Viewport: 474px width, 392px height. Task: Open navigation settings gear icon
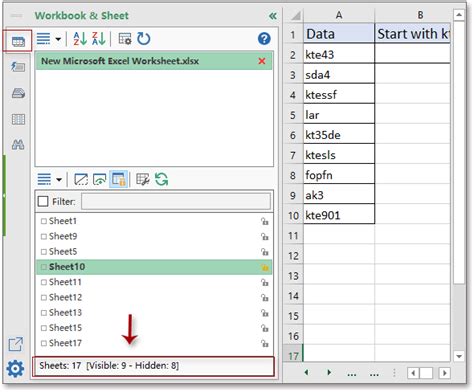coord(15,369)
